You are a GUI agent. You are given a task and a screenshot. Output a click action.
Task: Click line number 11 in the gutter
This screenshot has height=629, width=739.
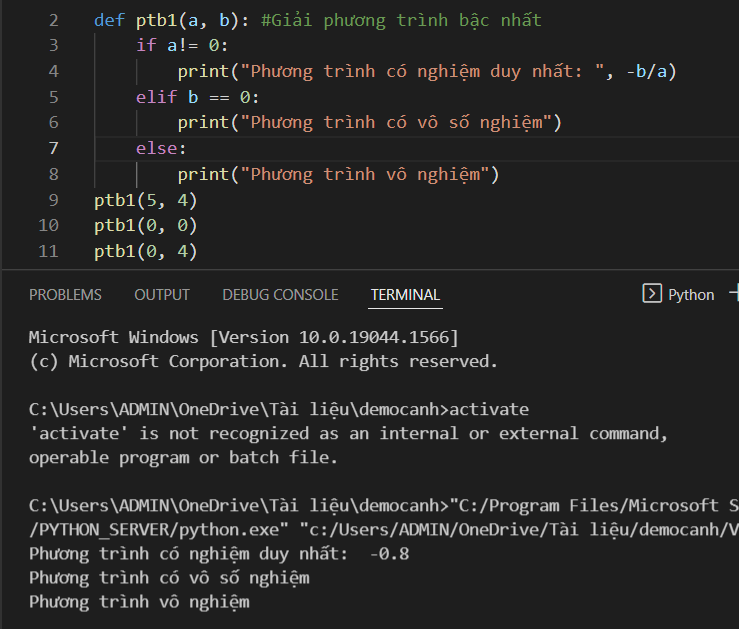pos(48,251)
